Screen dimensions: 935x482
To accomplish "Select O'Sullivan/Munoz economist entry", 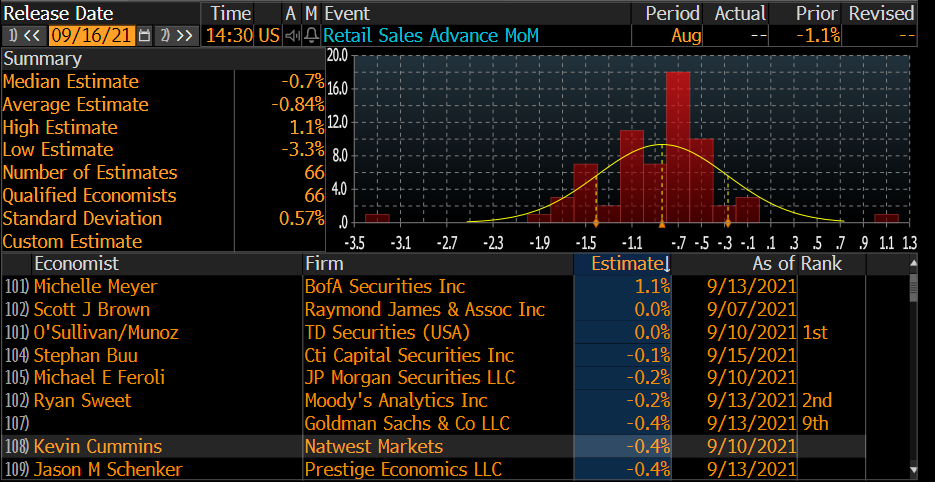I will click(106, 332).
